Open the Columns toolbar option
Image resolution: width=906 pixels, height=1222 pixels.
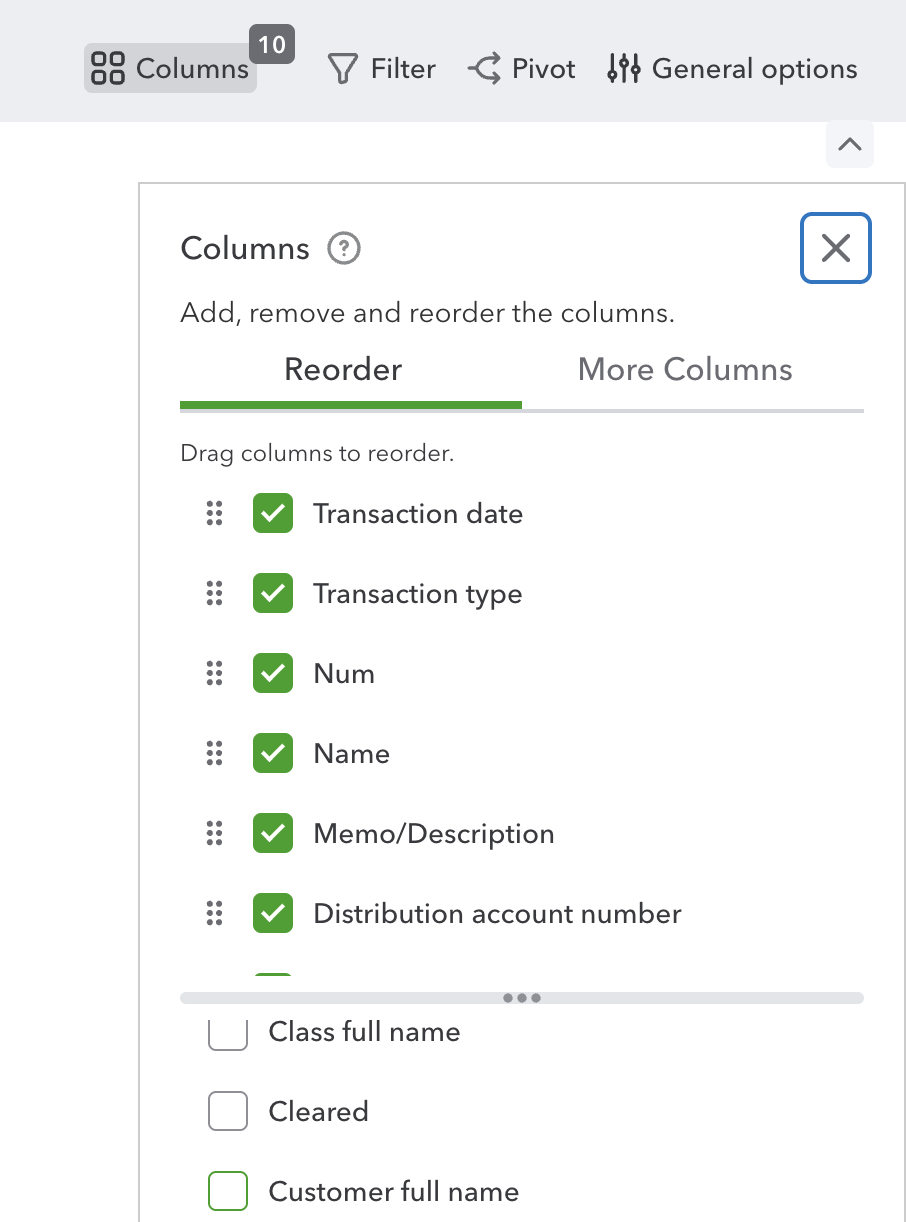170,69
